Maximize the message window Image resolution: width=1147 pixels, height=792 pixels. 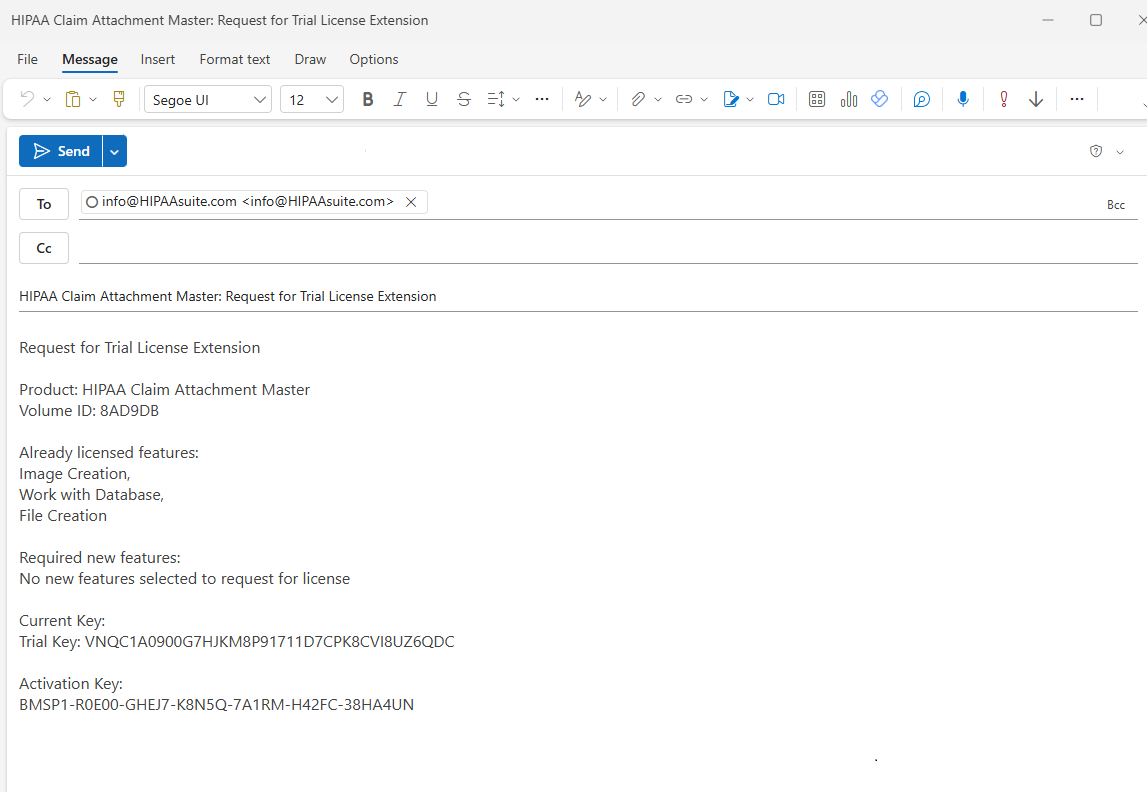click(1096, 20)
